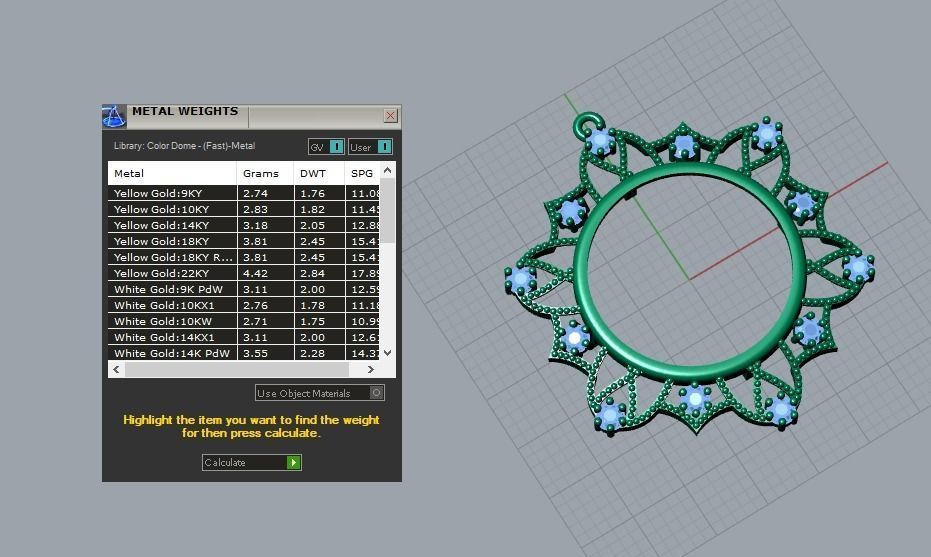Click the Calculate button

252,463
